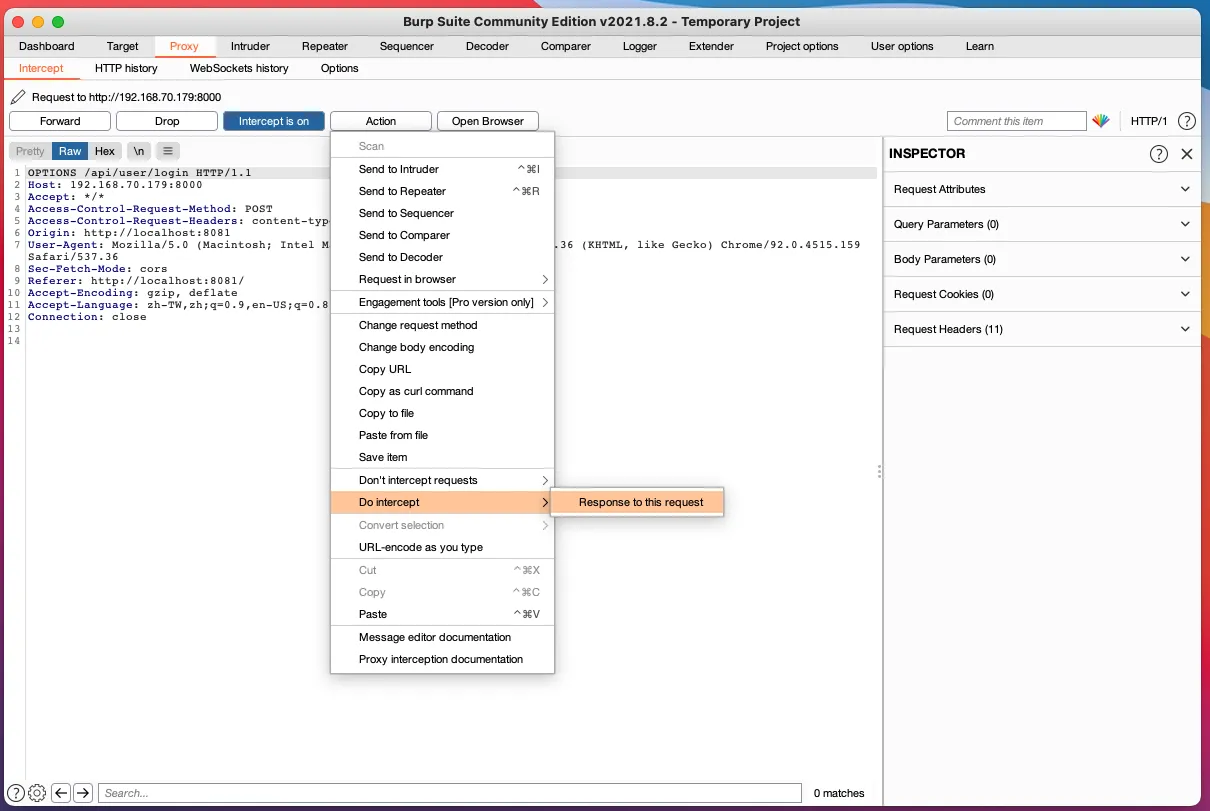
Task: Open Request in browser submenu
Action: [x=442, y=279]
